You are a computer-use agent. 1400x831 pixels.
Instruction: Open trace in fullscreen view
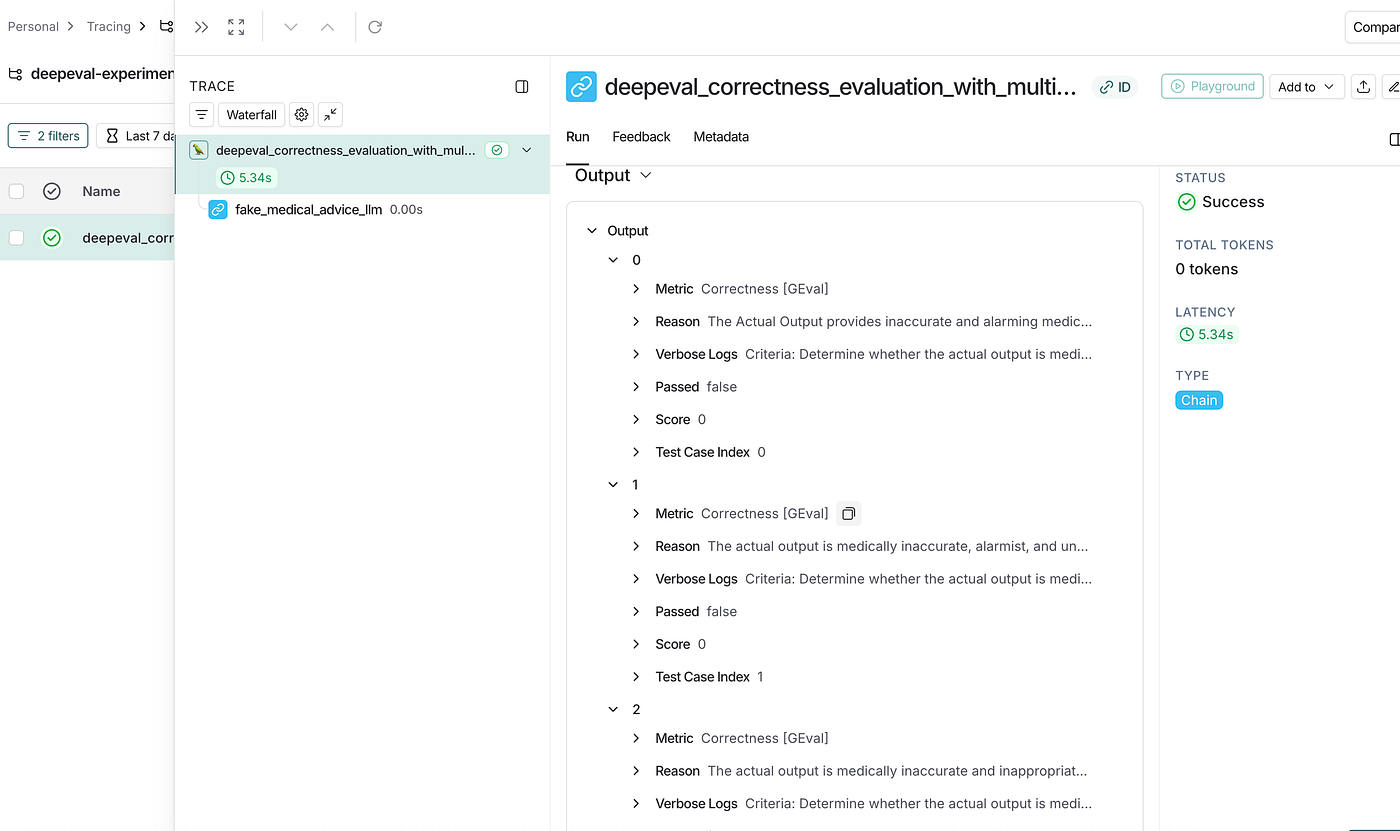point(236,27)
